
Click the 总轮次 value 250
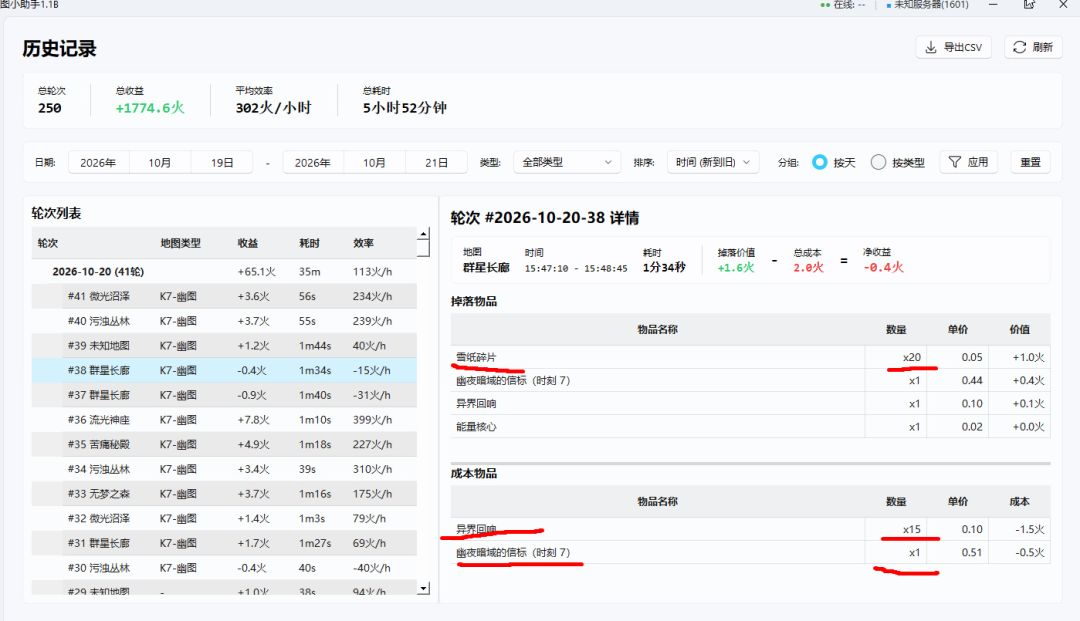[50, 108]
